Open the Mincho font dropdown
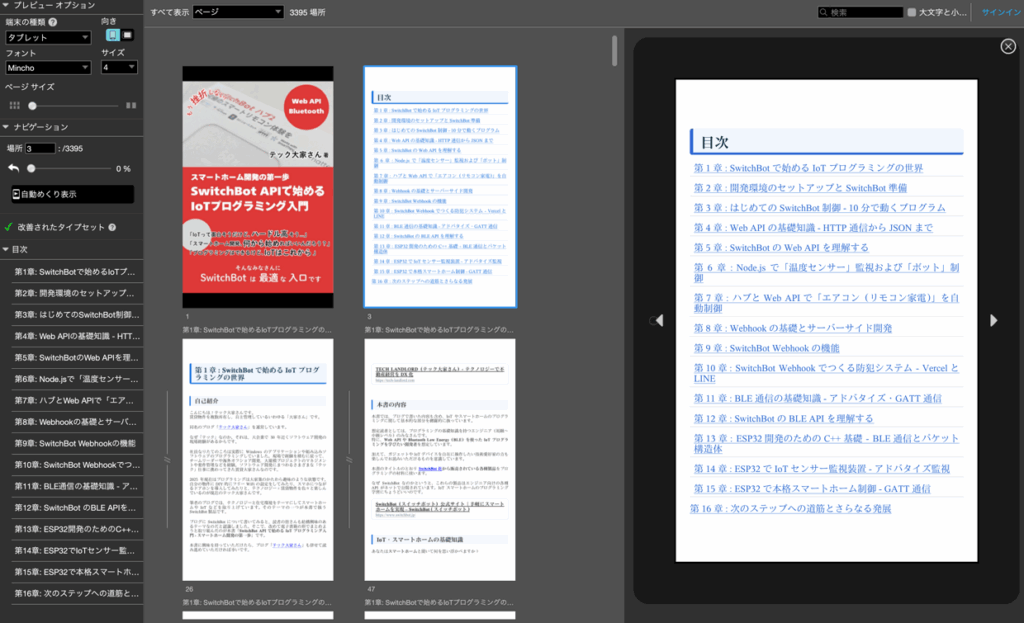Viewport: 1024px width, 623px height. [x=48, y=68]
